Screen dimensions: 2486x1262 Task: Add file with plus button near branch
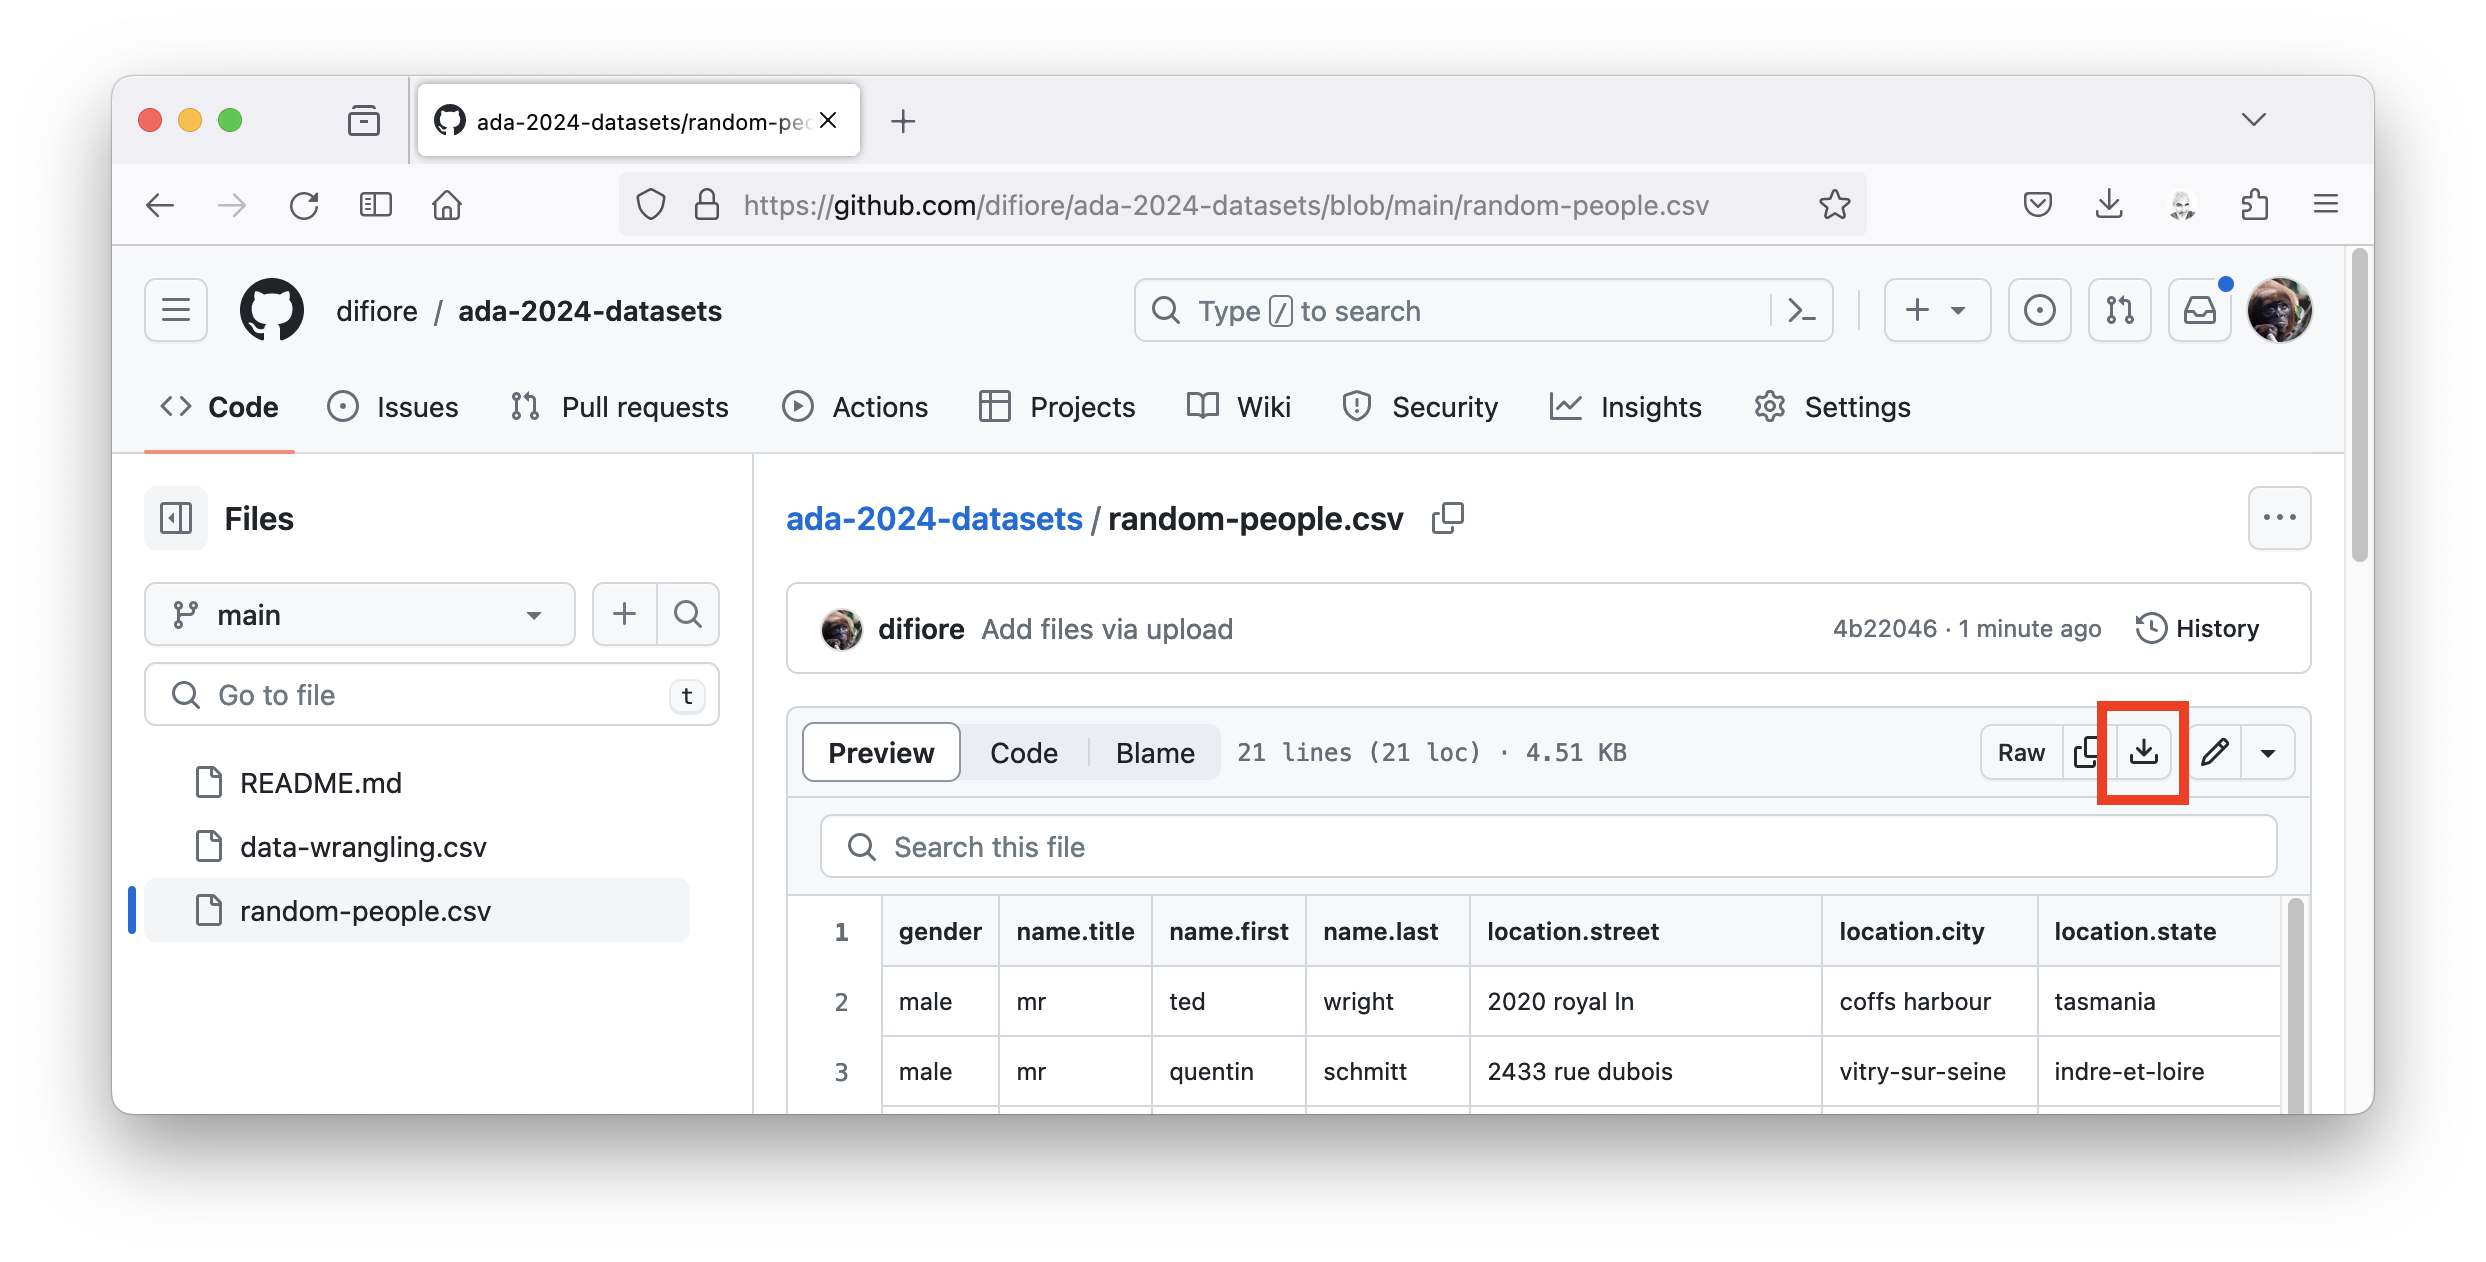[625, 614]
